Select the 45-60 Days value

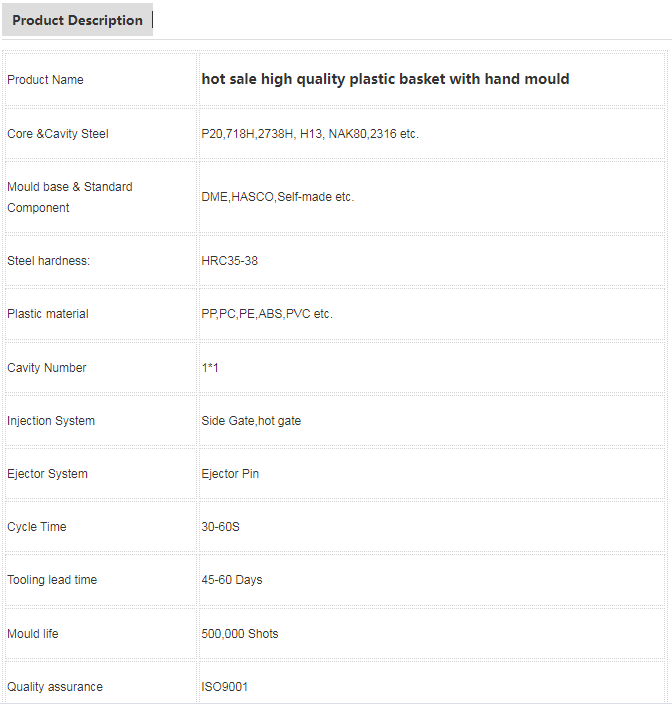point(232,580)
